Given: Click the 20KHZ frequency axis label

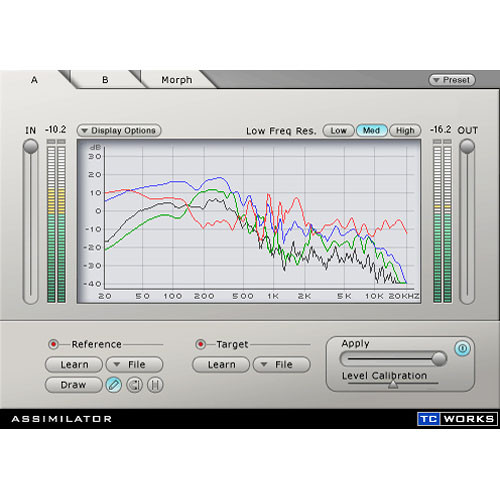Looking at the screenshot, I should [404, 296].
